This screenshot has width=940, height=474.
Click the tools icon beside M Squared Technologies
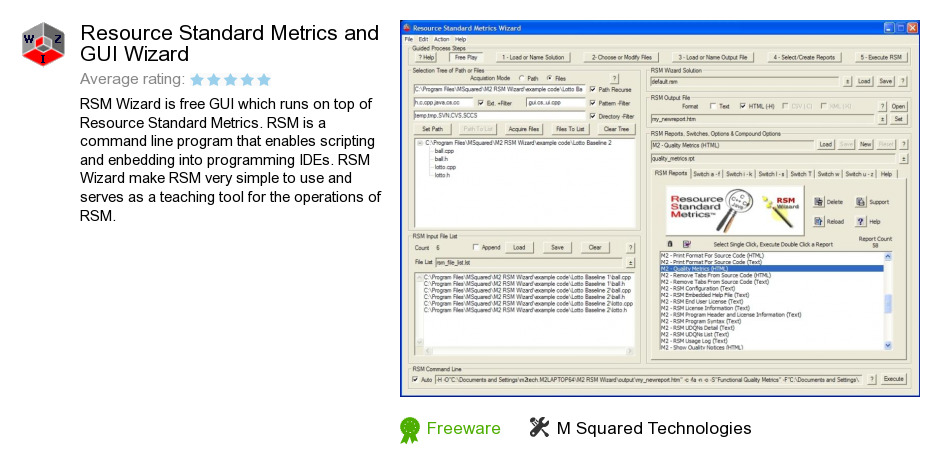tap(539, 427)
